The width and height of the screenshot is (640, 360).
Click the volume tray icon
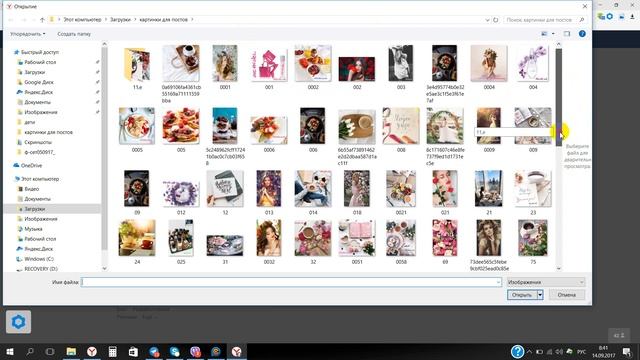559,352
